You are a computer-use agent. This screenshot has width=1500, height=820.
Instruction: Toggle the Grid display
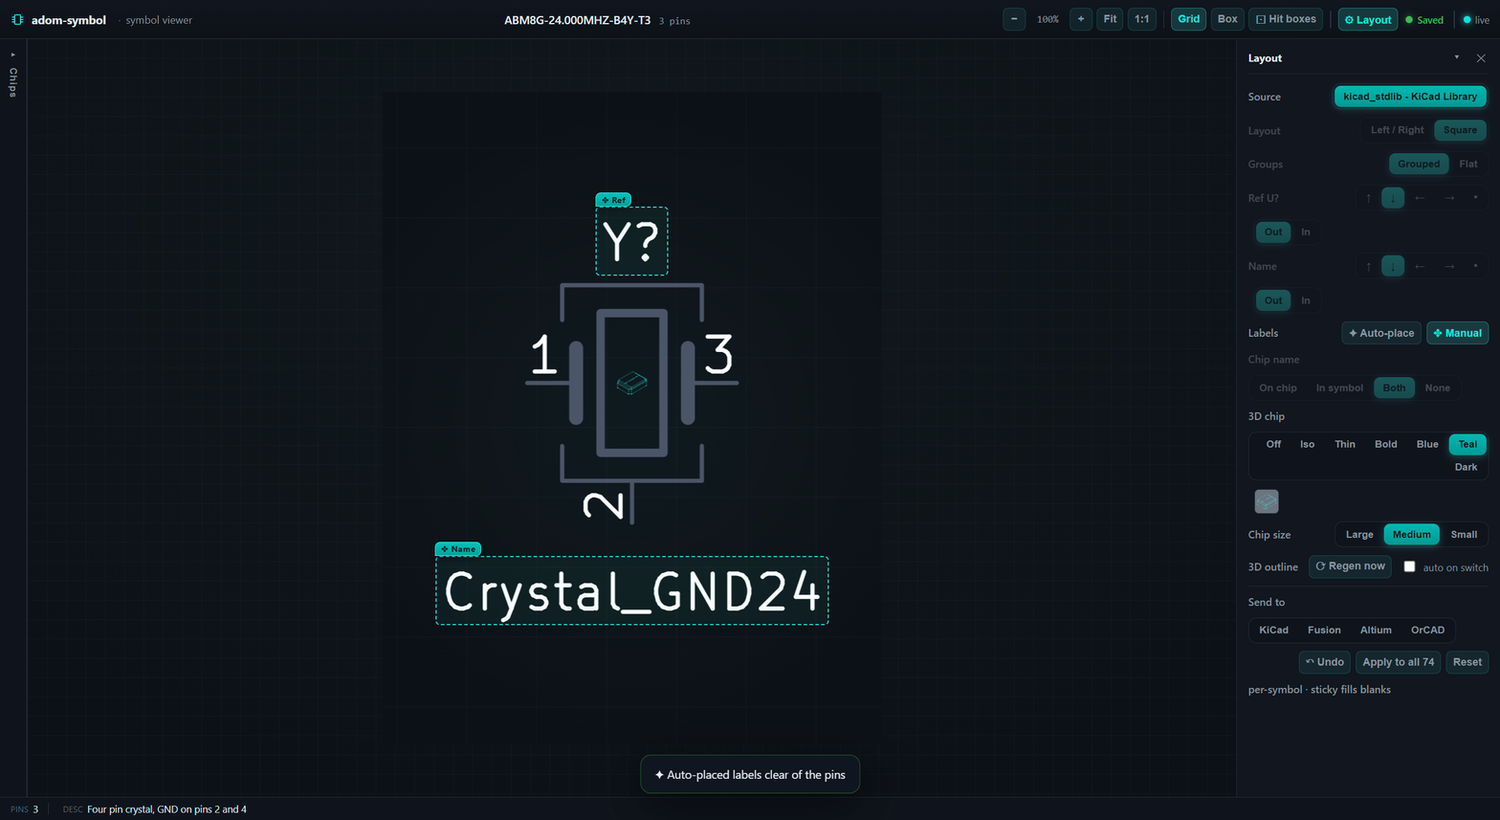click(1189, 19)
